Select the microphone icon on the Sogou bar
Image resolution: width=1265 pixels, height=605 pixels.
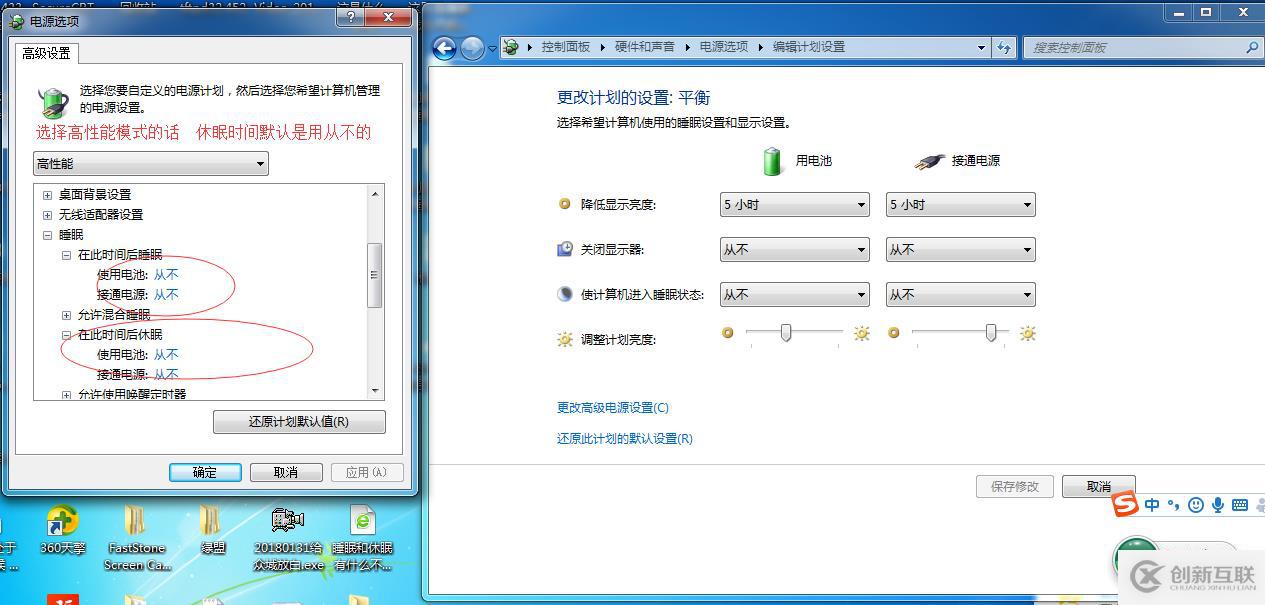click(x=1217, y=505)
